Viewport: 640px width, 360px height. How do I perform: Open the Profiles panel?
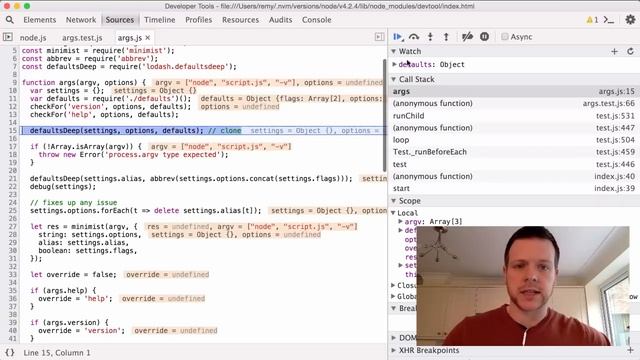[198, 20]
